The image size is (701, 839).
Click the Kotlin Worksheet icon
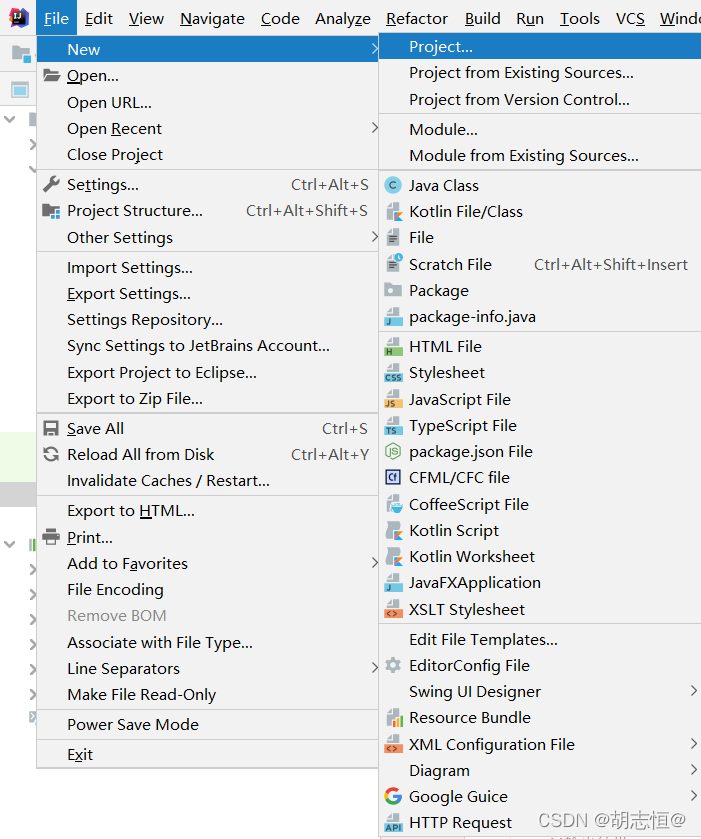coord(394,556)
